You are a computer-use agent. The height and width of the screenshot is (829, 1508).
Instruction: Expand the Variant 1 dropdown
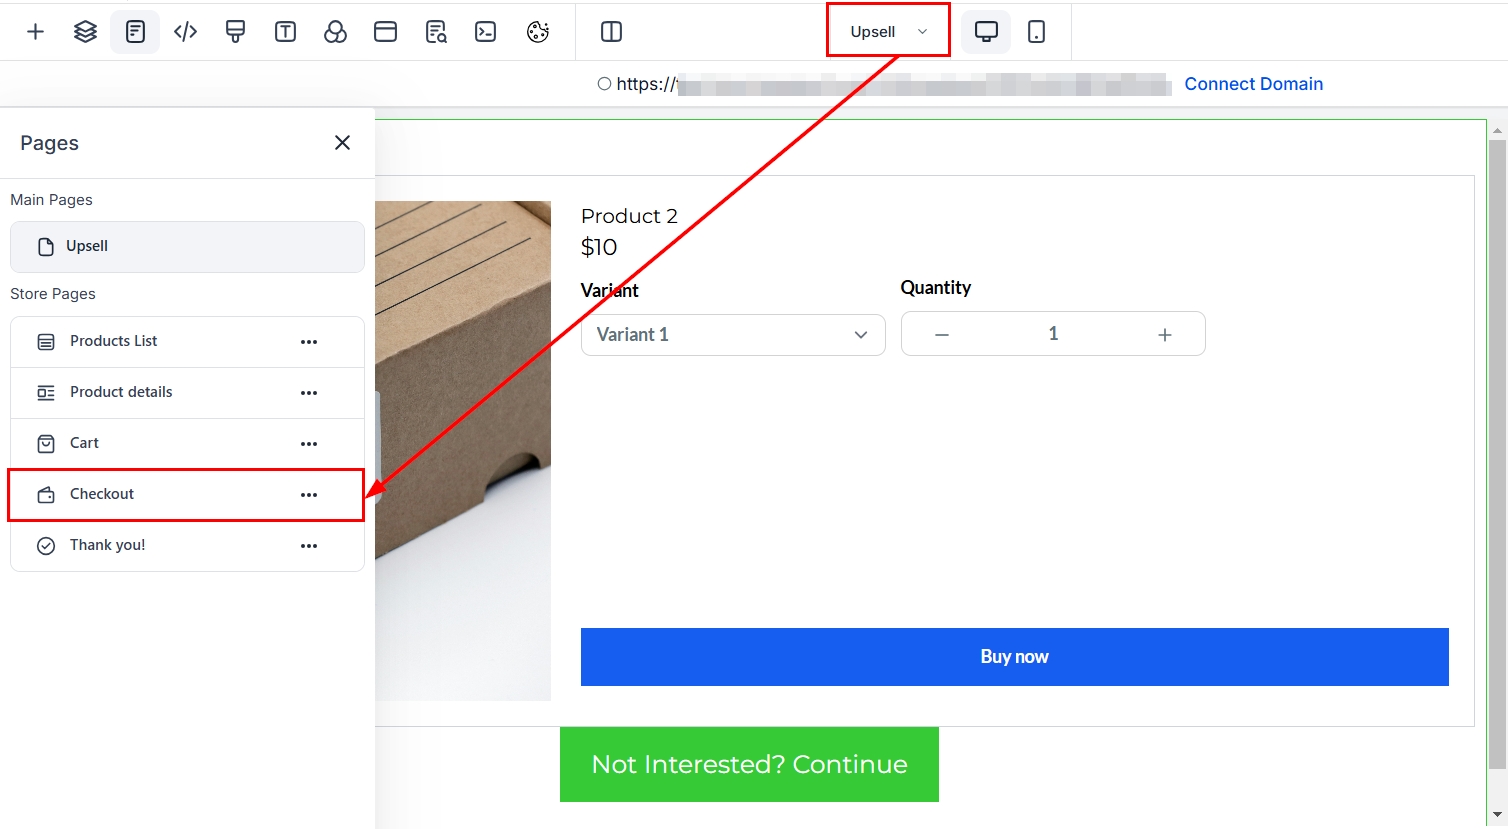click(733, 335)
